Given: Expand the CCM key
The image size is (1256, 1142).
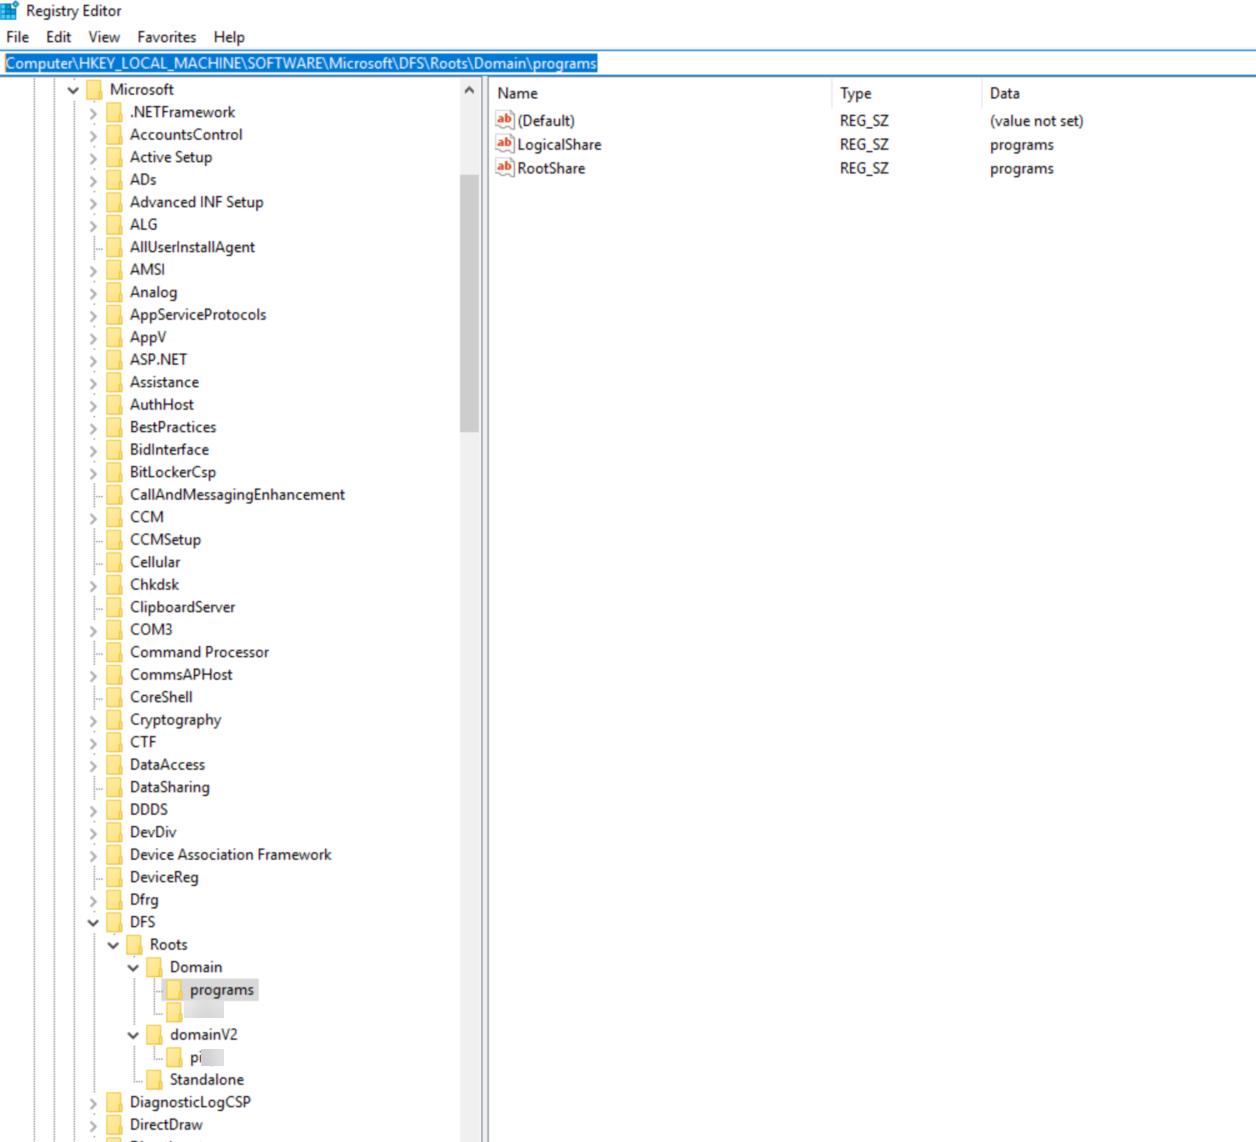Looking at the screenshot, I should pyautogui.click(x=93, y=518).
